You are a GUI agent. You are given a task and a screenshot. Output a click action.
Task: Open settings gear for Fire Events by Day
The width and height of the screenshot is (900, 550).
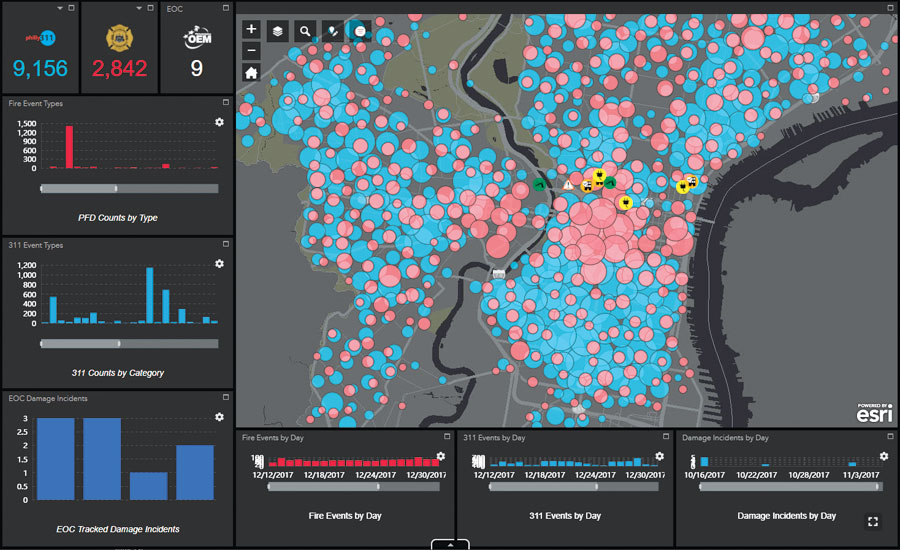click(441, 456)
